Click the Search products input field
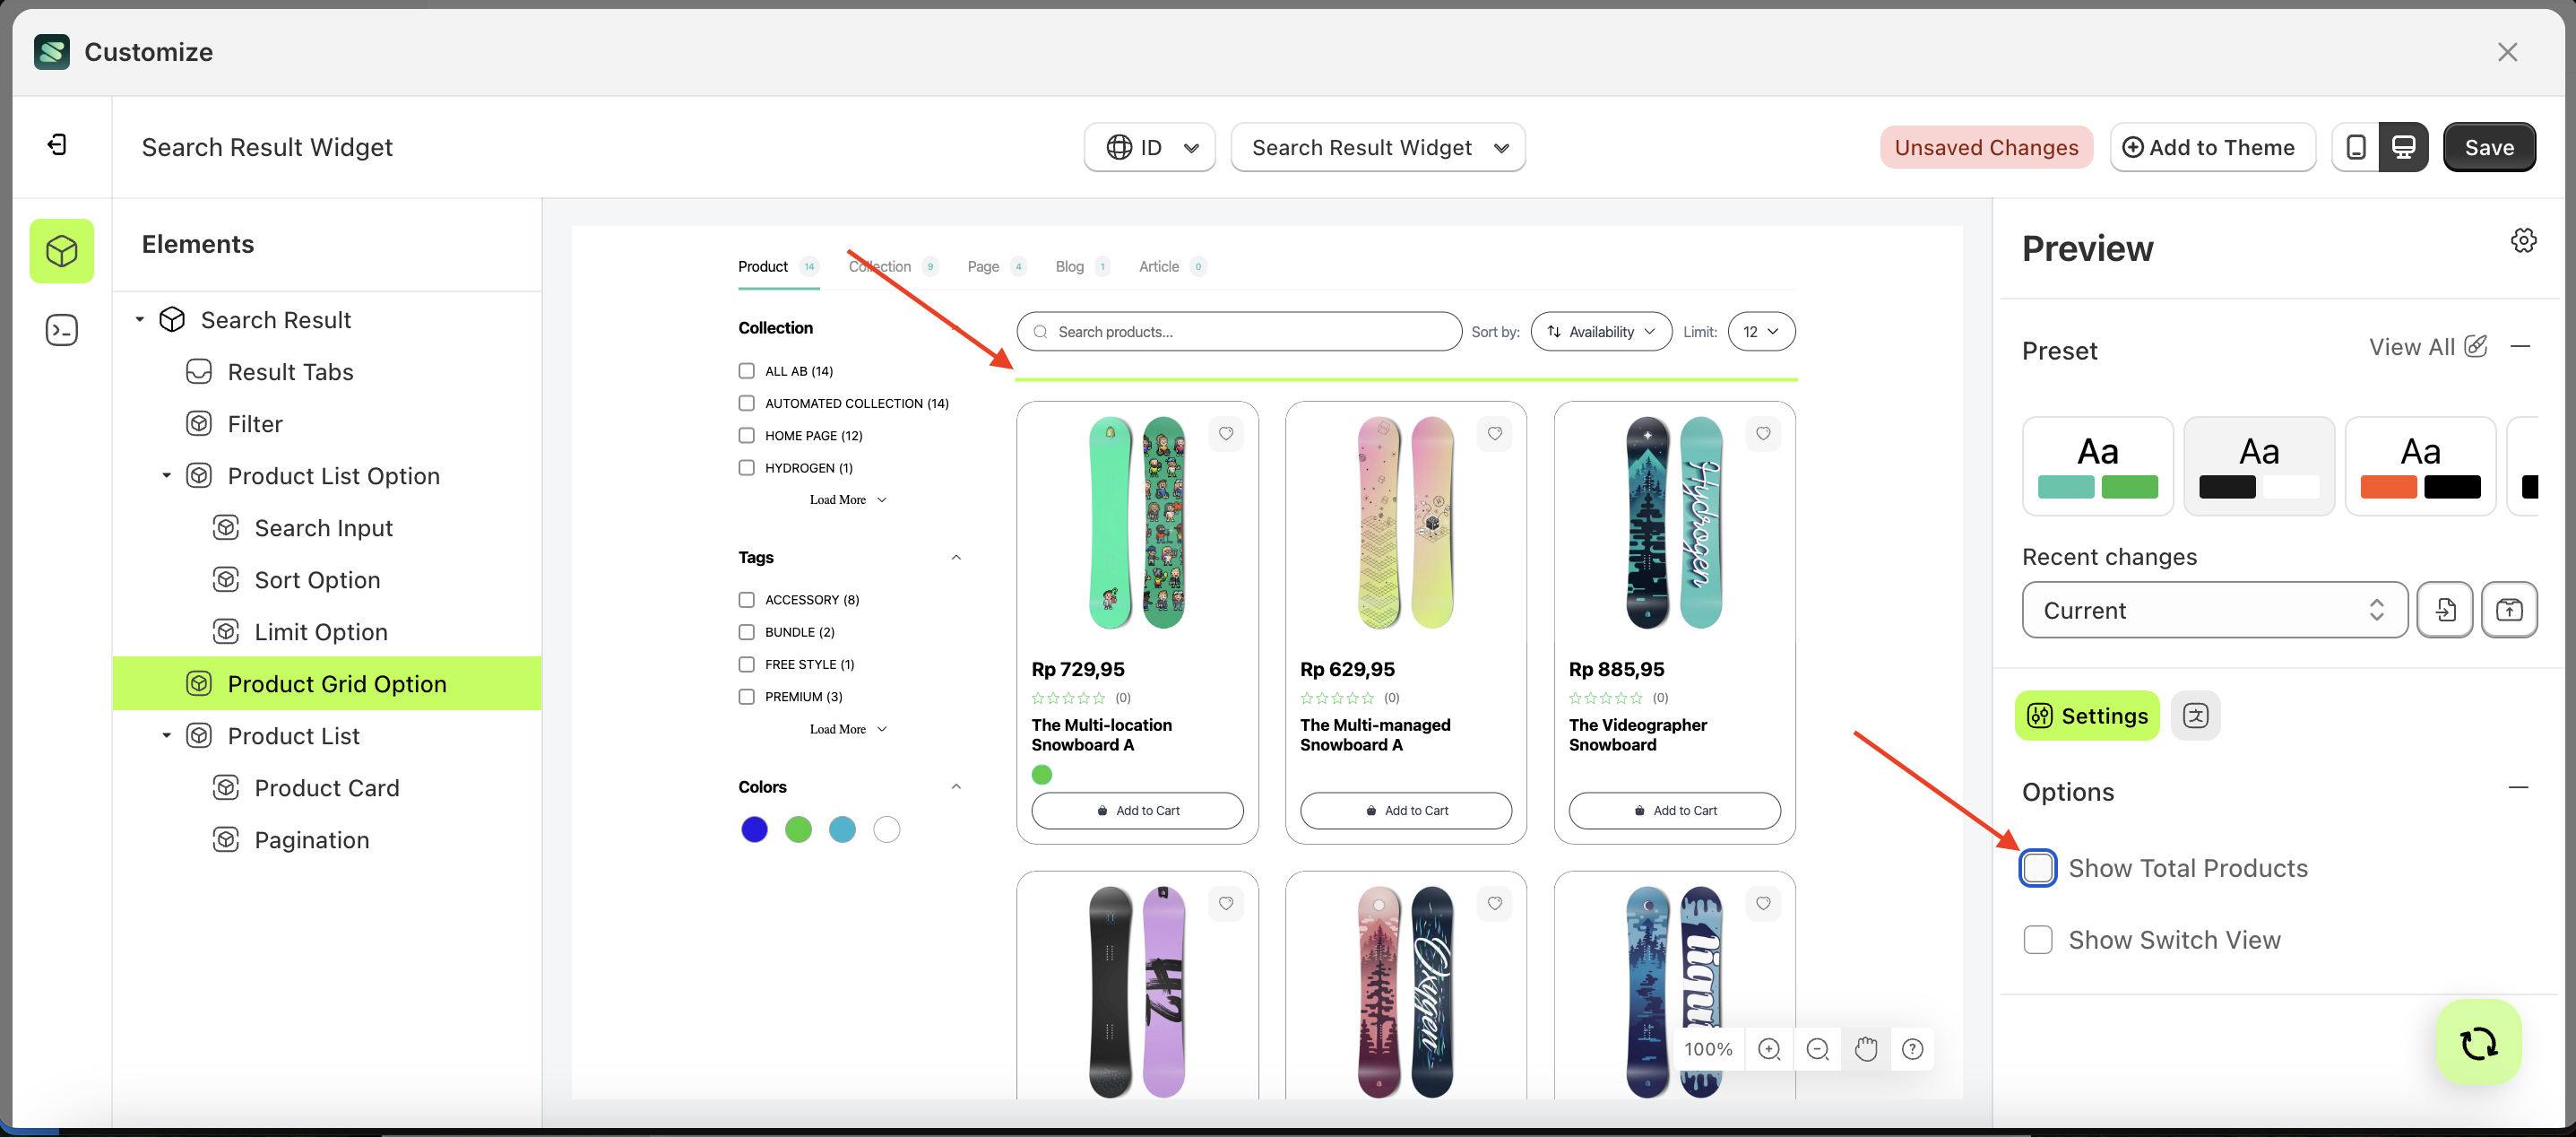The height and width of the screenshot is (1137, 2576). 1238,331
